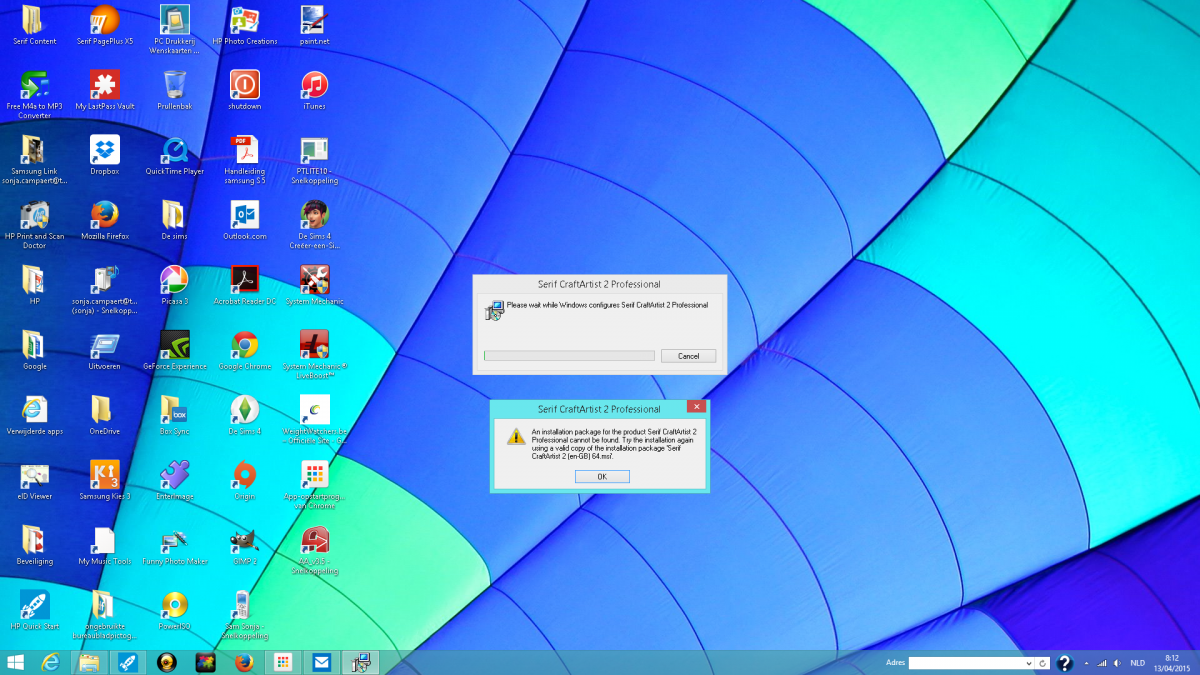Open Samsung Kies 3
The height and width of the screenshot is (675, 1200).
point(104,481)
